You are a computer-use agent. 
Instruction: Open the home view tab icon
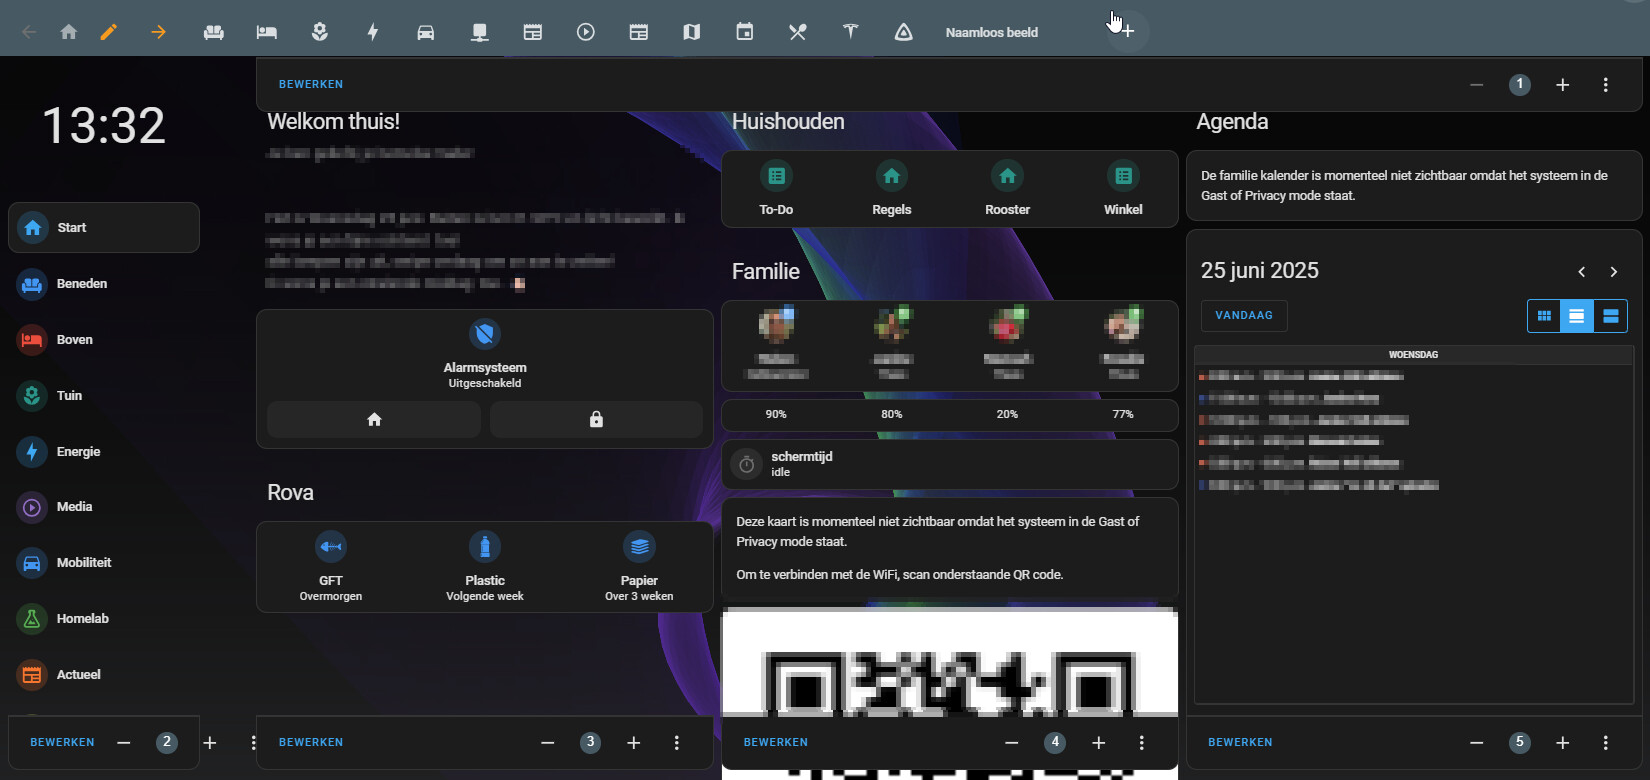[68, 32]
